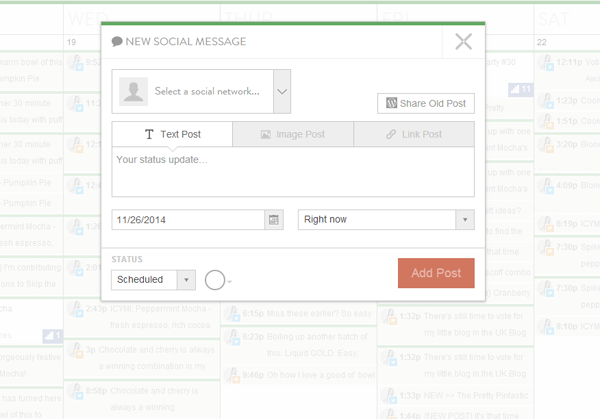Screen dimensions: 600x419
Task: Click the avatar icon of the 6:15p post
Action: pos(233,315)
